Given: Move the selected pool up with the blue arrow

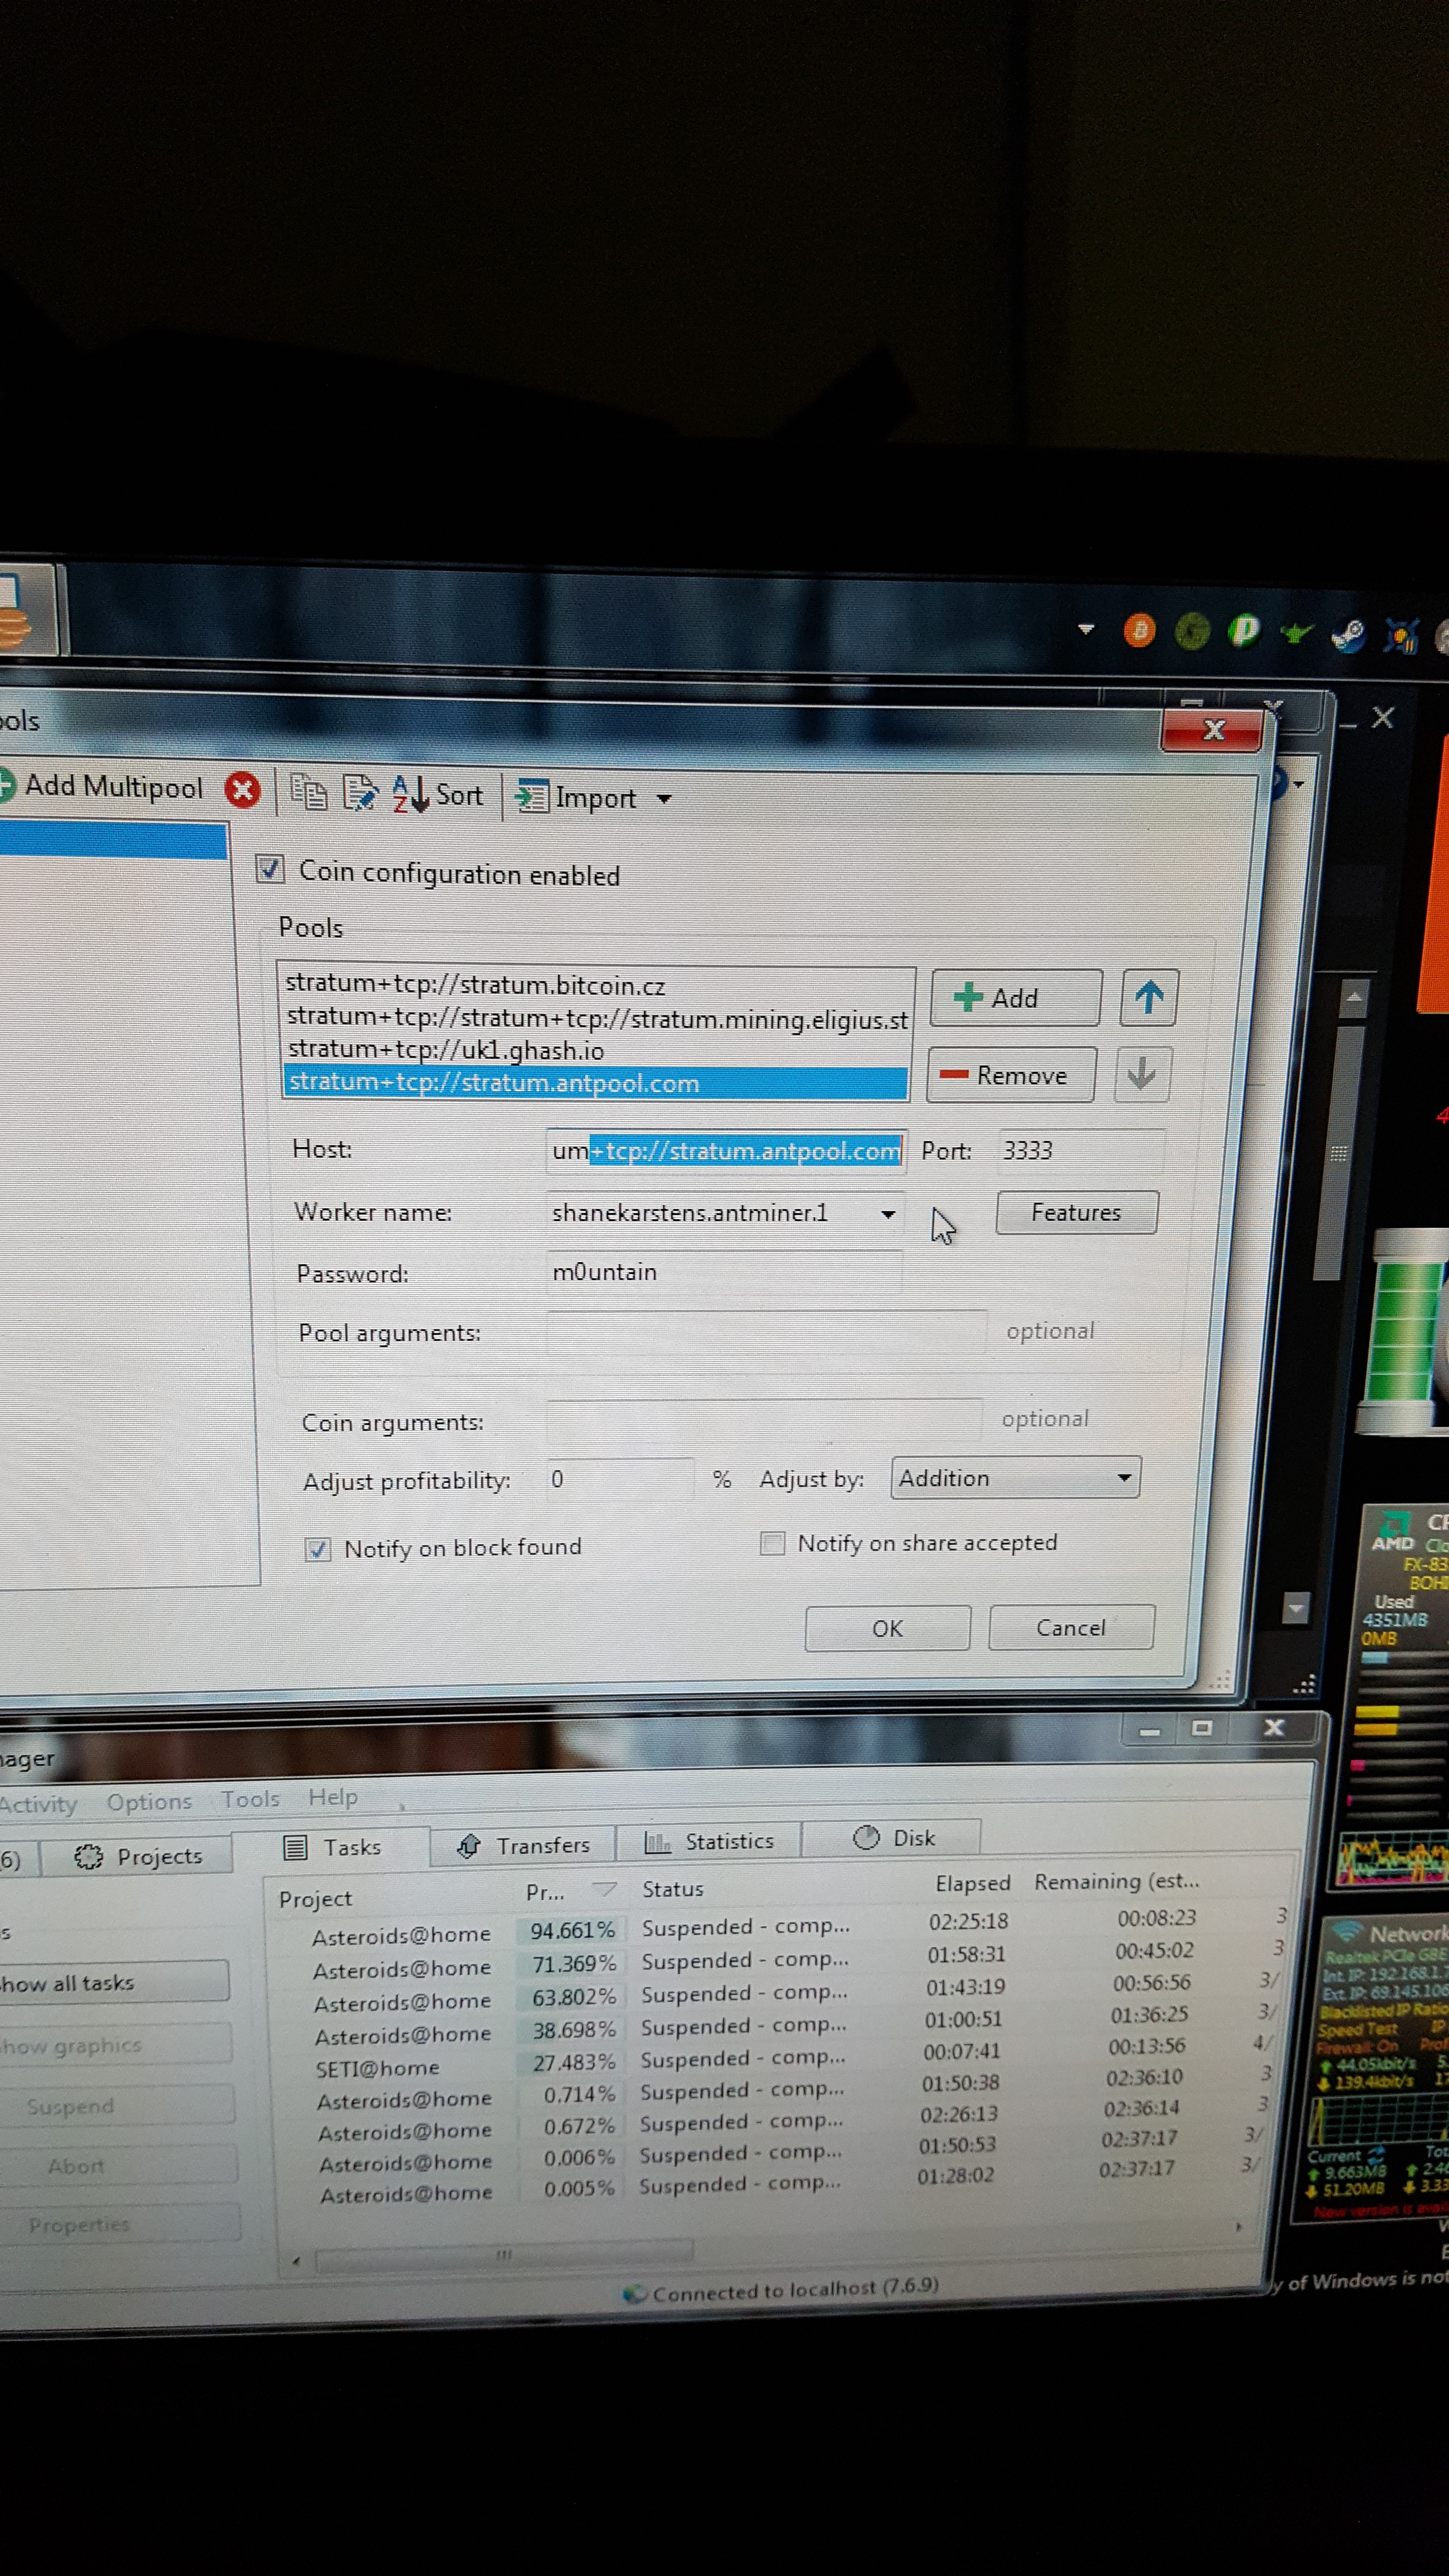Looking at the screenshot, I should point(1148,997).
